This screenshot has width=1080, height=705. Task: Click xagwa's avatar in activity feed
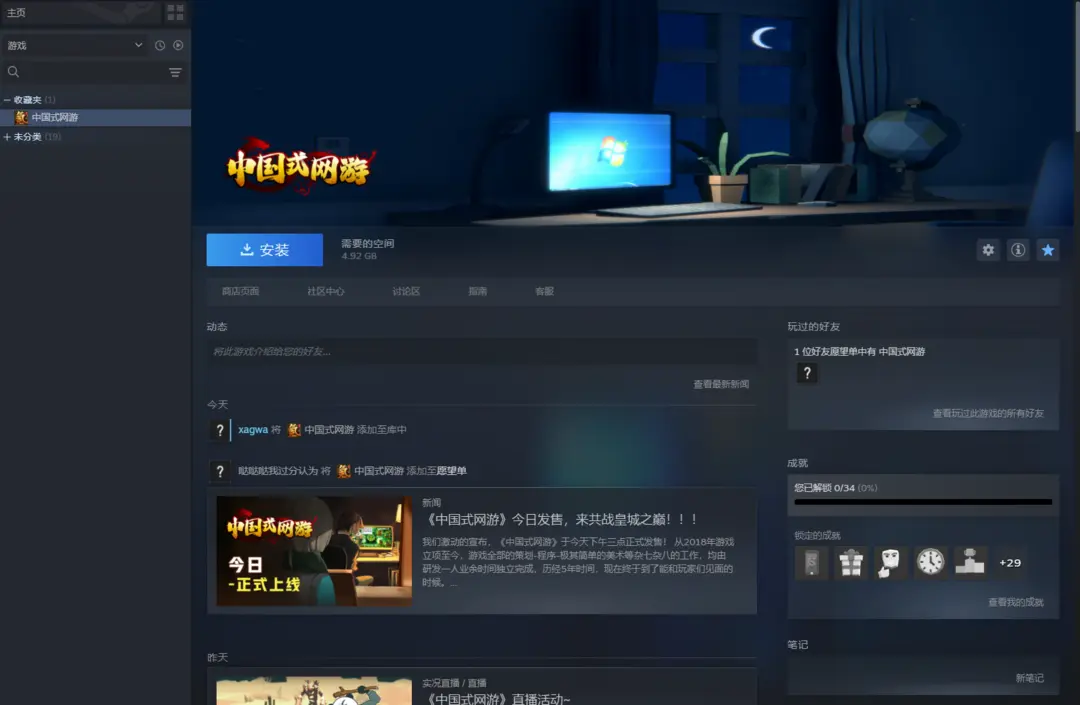pos(220,430)
